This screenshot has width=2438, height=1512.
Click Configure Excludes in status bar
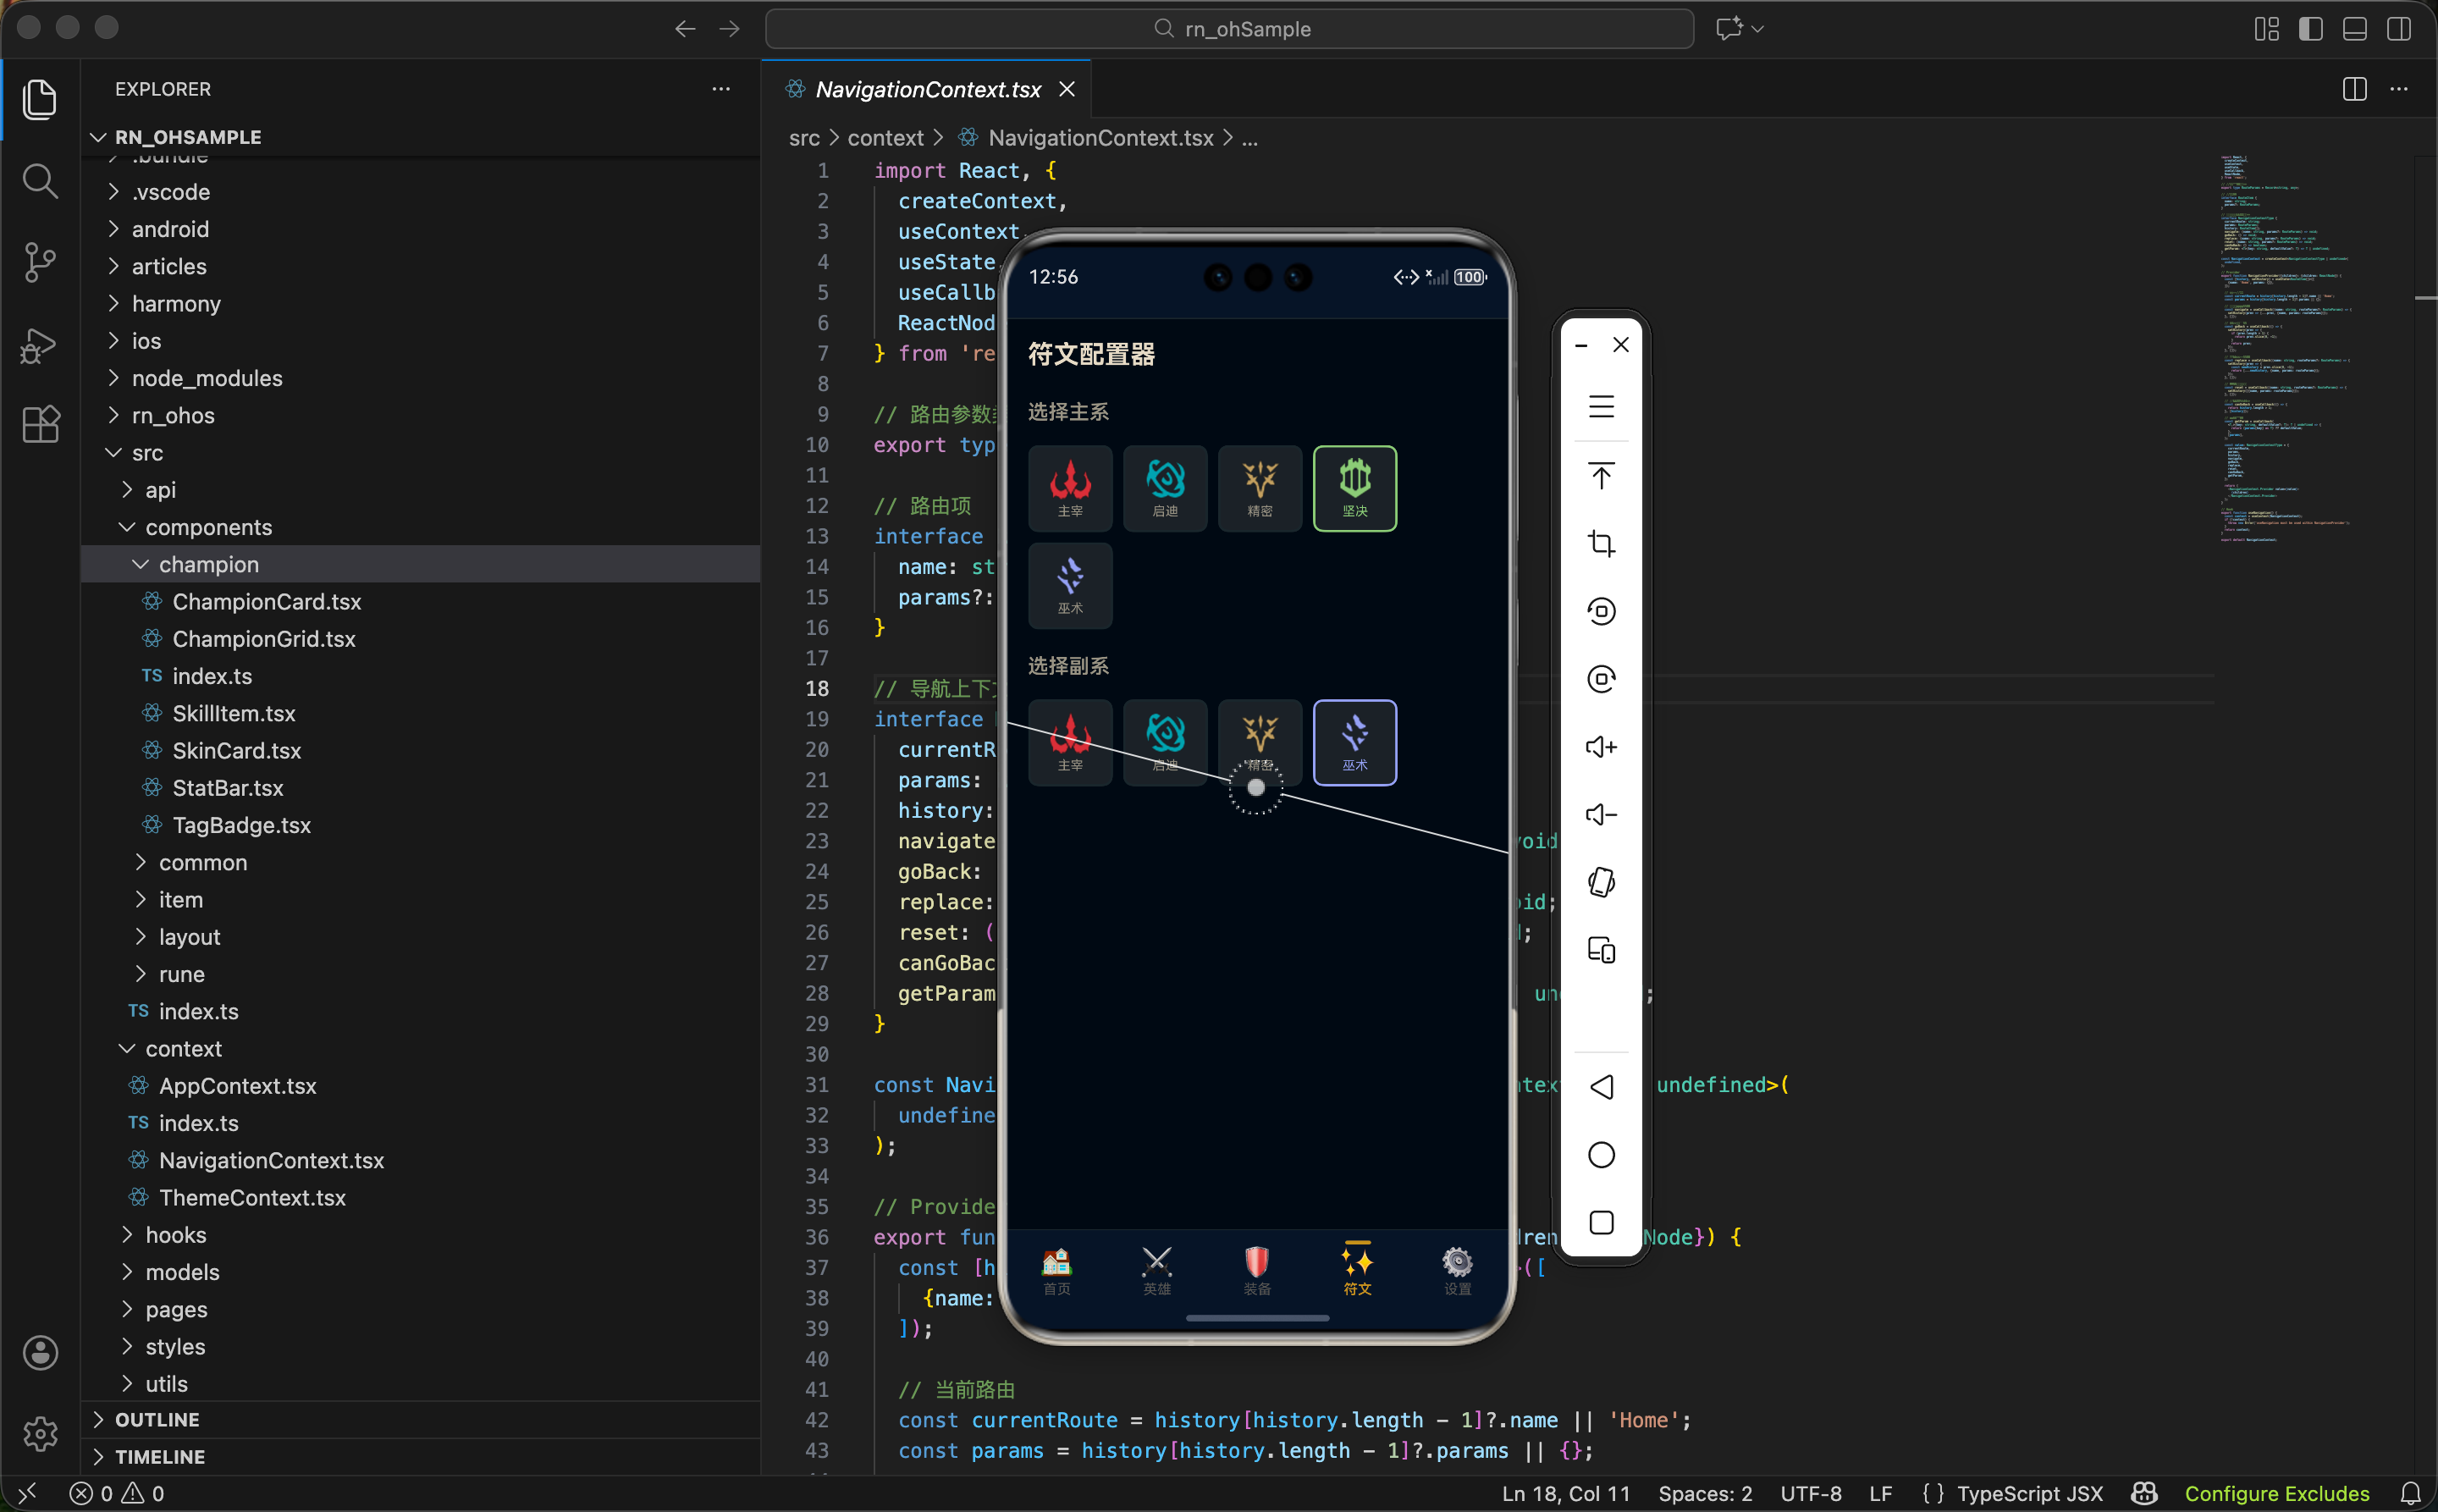click(2276, 1493)
